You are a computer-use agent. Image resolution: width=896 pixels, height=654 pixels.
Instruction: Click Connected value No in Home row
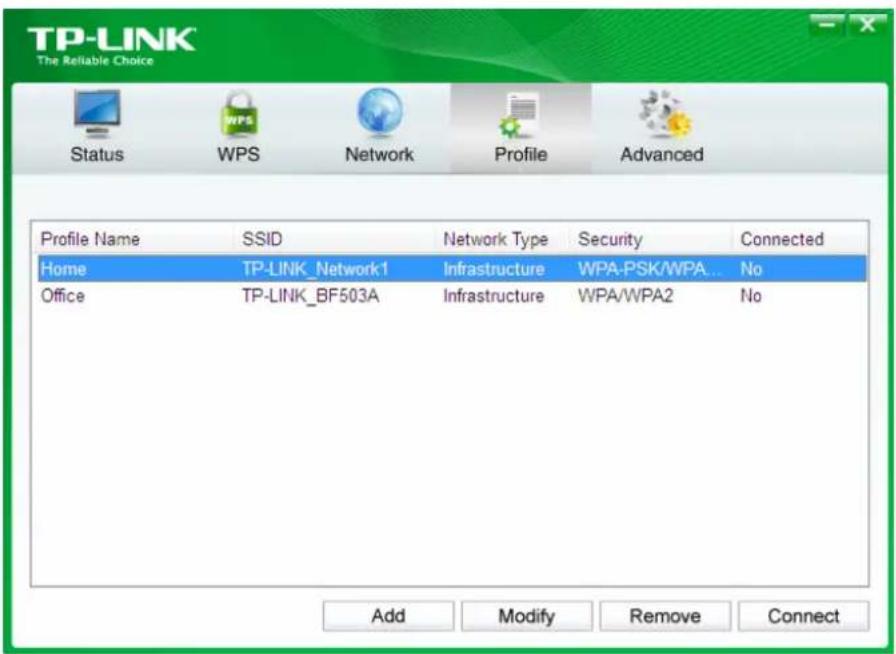tap(751, 269)
